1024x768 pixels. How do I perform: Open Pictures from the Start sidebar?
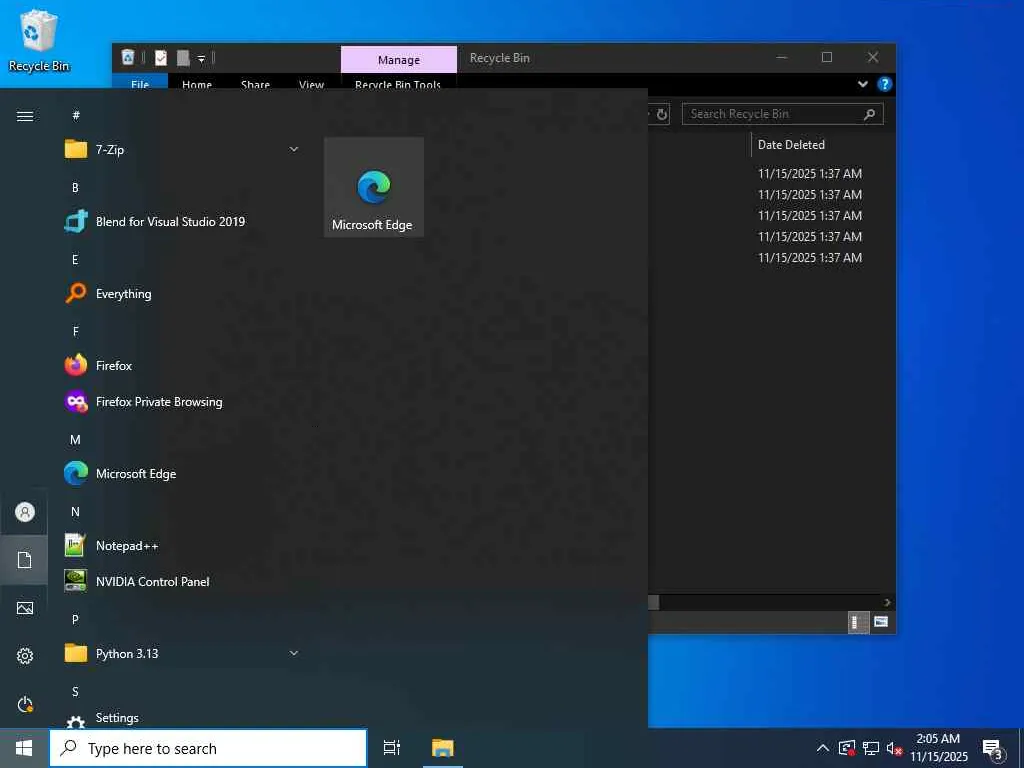click(x=25, y=608)
